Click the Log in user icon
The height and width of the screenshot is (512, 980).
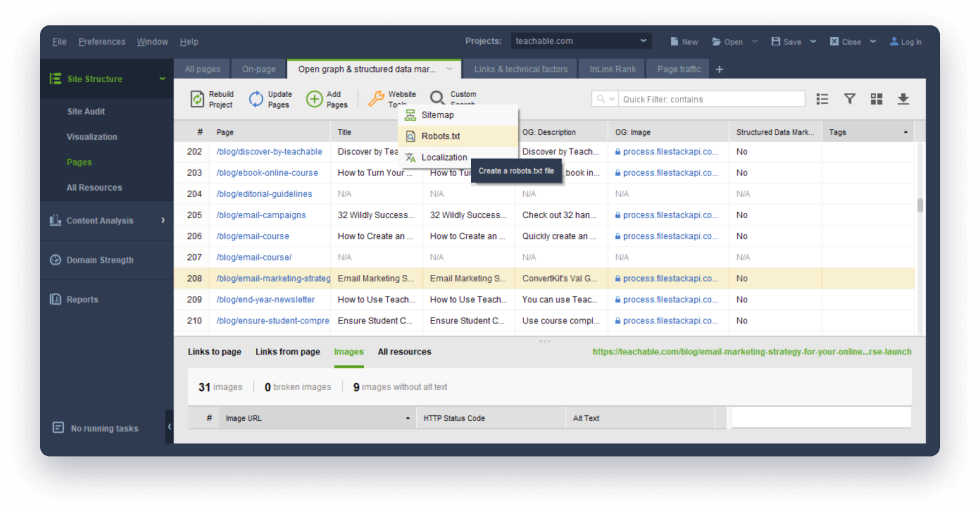pyautogui.click(x=894, y=41)
